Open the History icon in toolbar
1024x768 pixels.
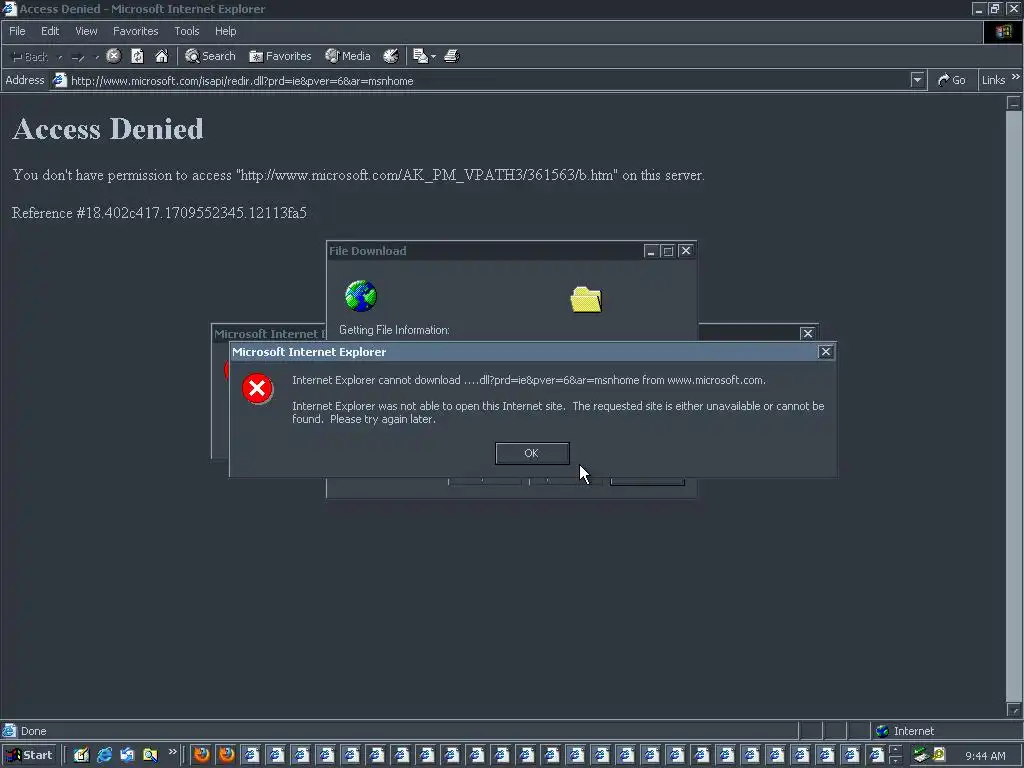pos(391,56)
